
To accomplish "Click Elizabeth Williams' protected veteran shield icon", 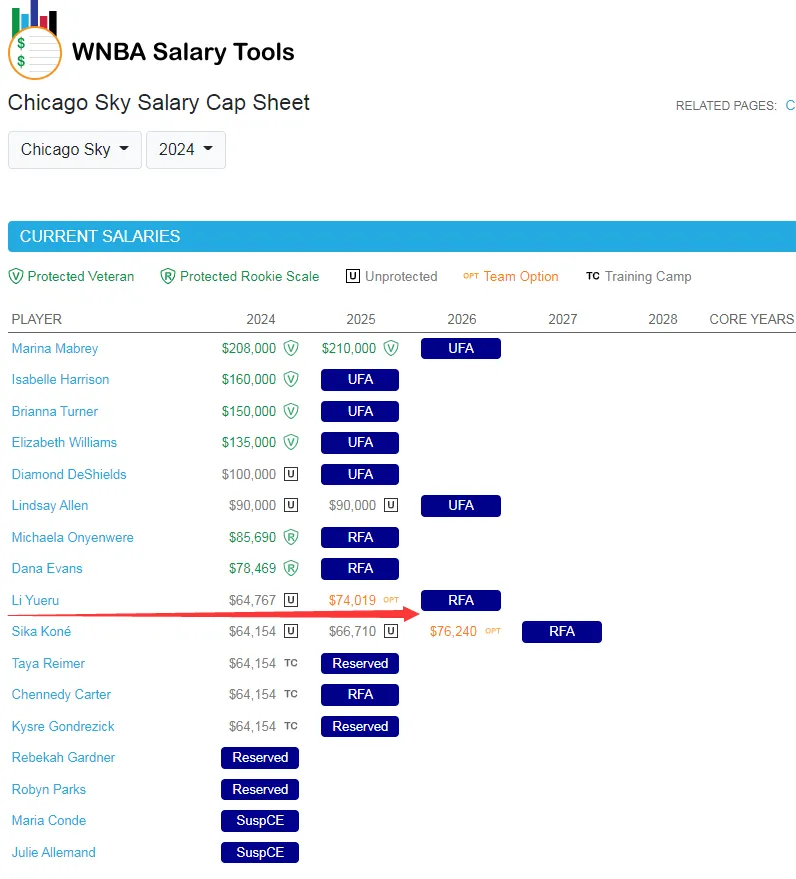I will tap(290, 442).
